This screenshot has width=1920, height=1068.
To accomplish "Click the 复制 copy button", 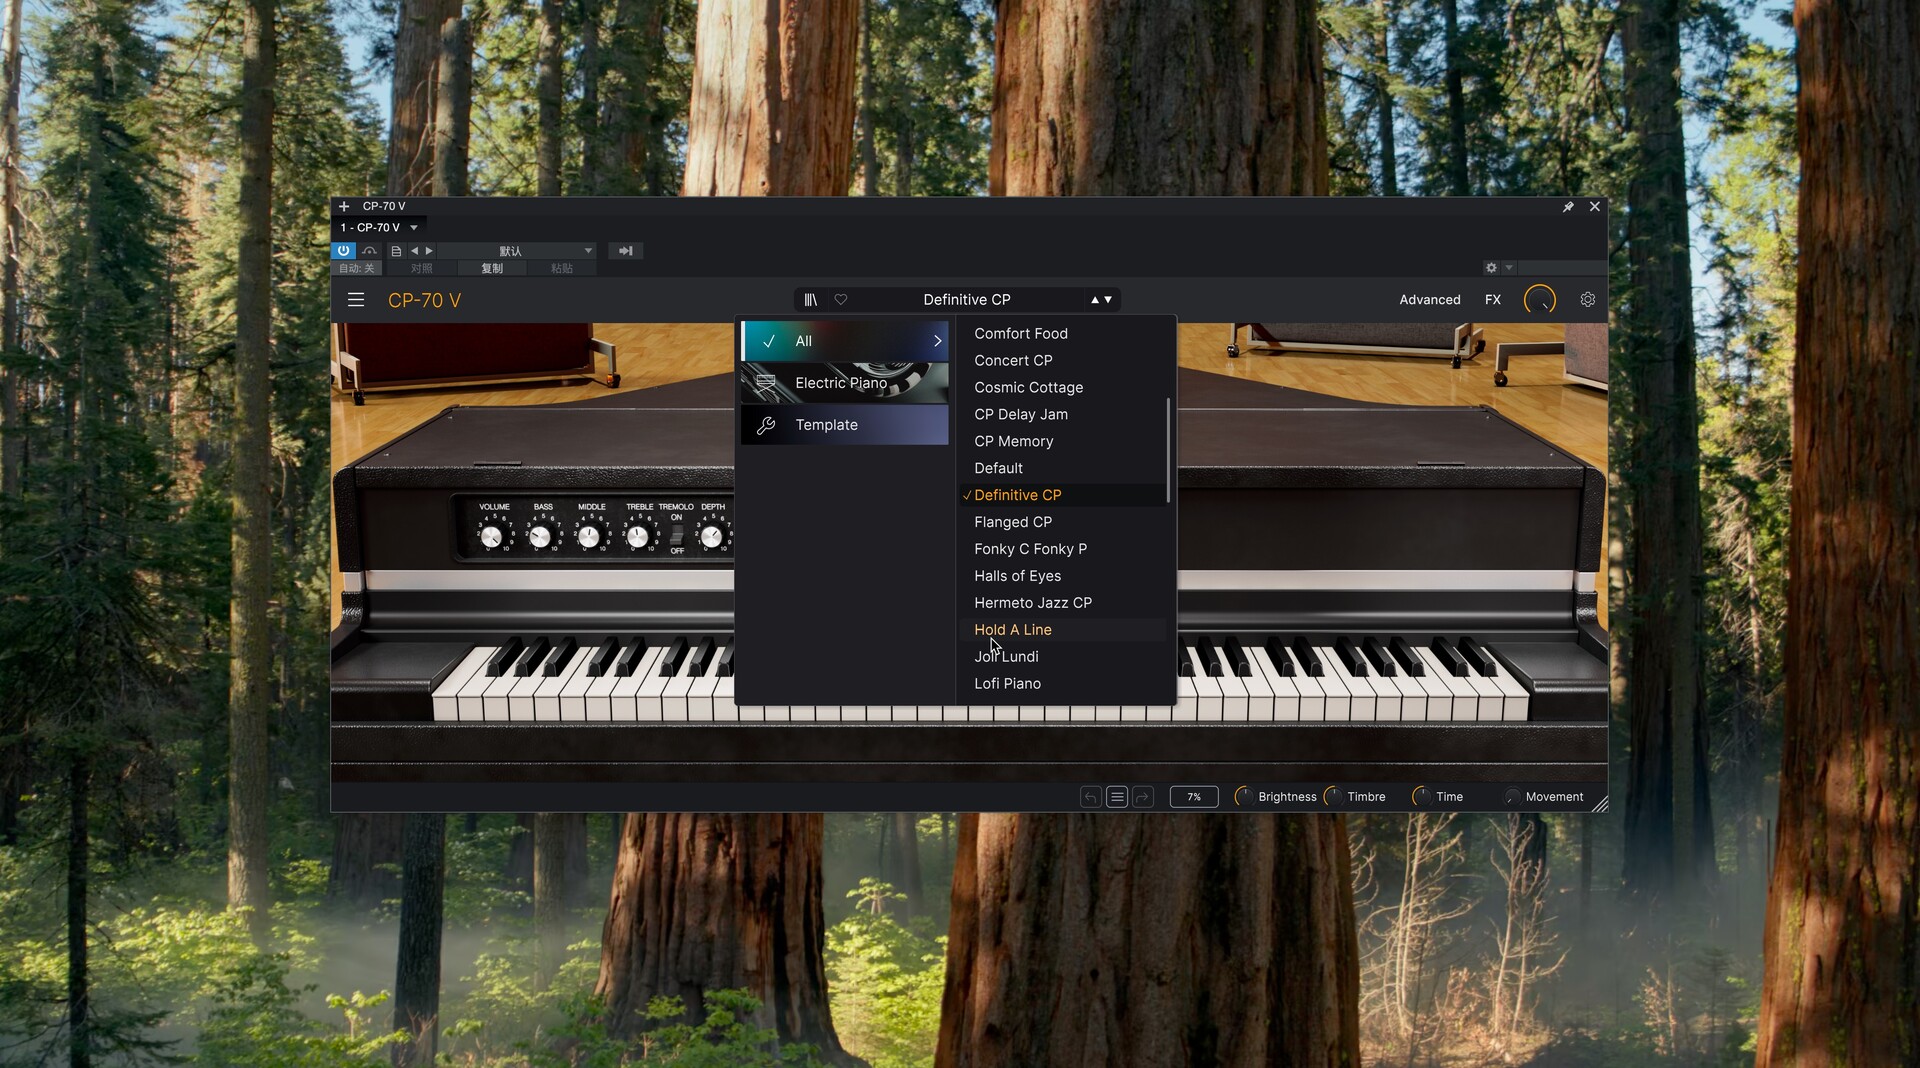I will coord(492,268).
